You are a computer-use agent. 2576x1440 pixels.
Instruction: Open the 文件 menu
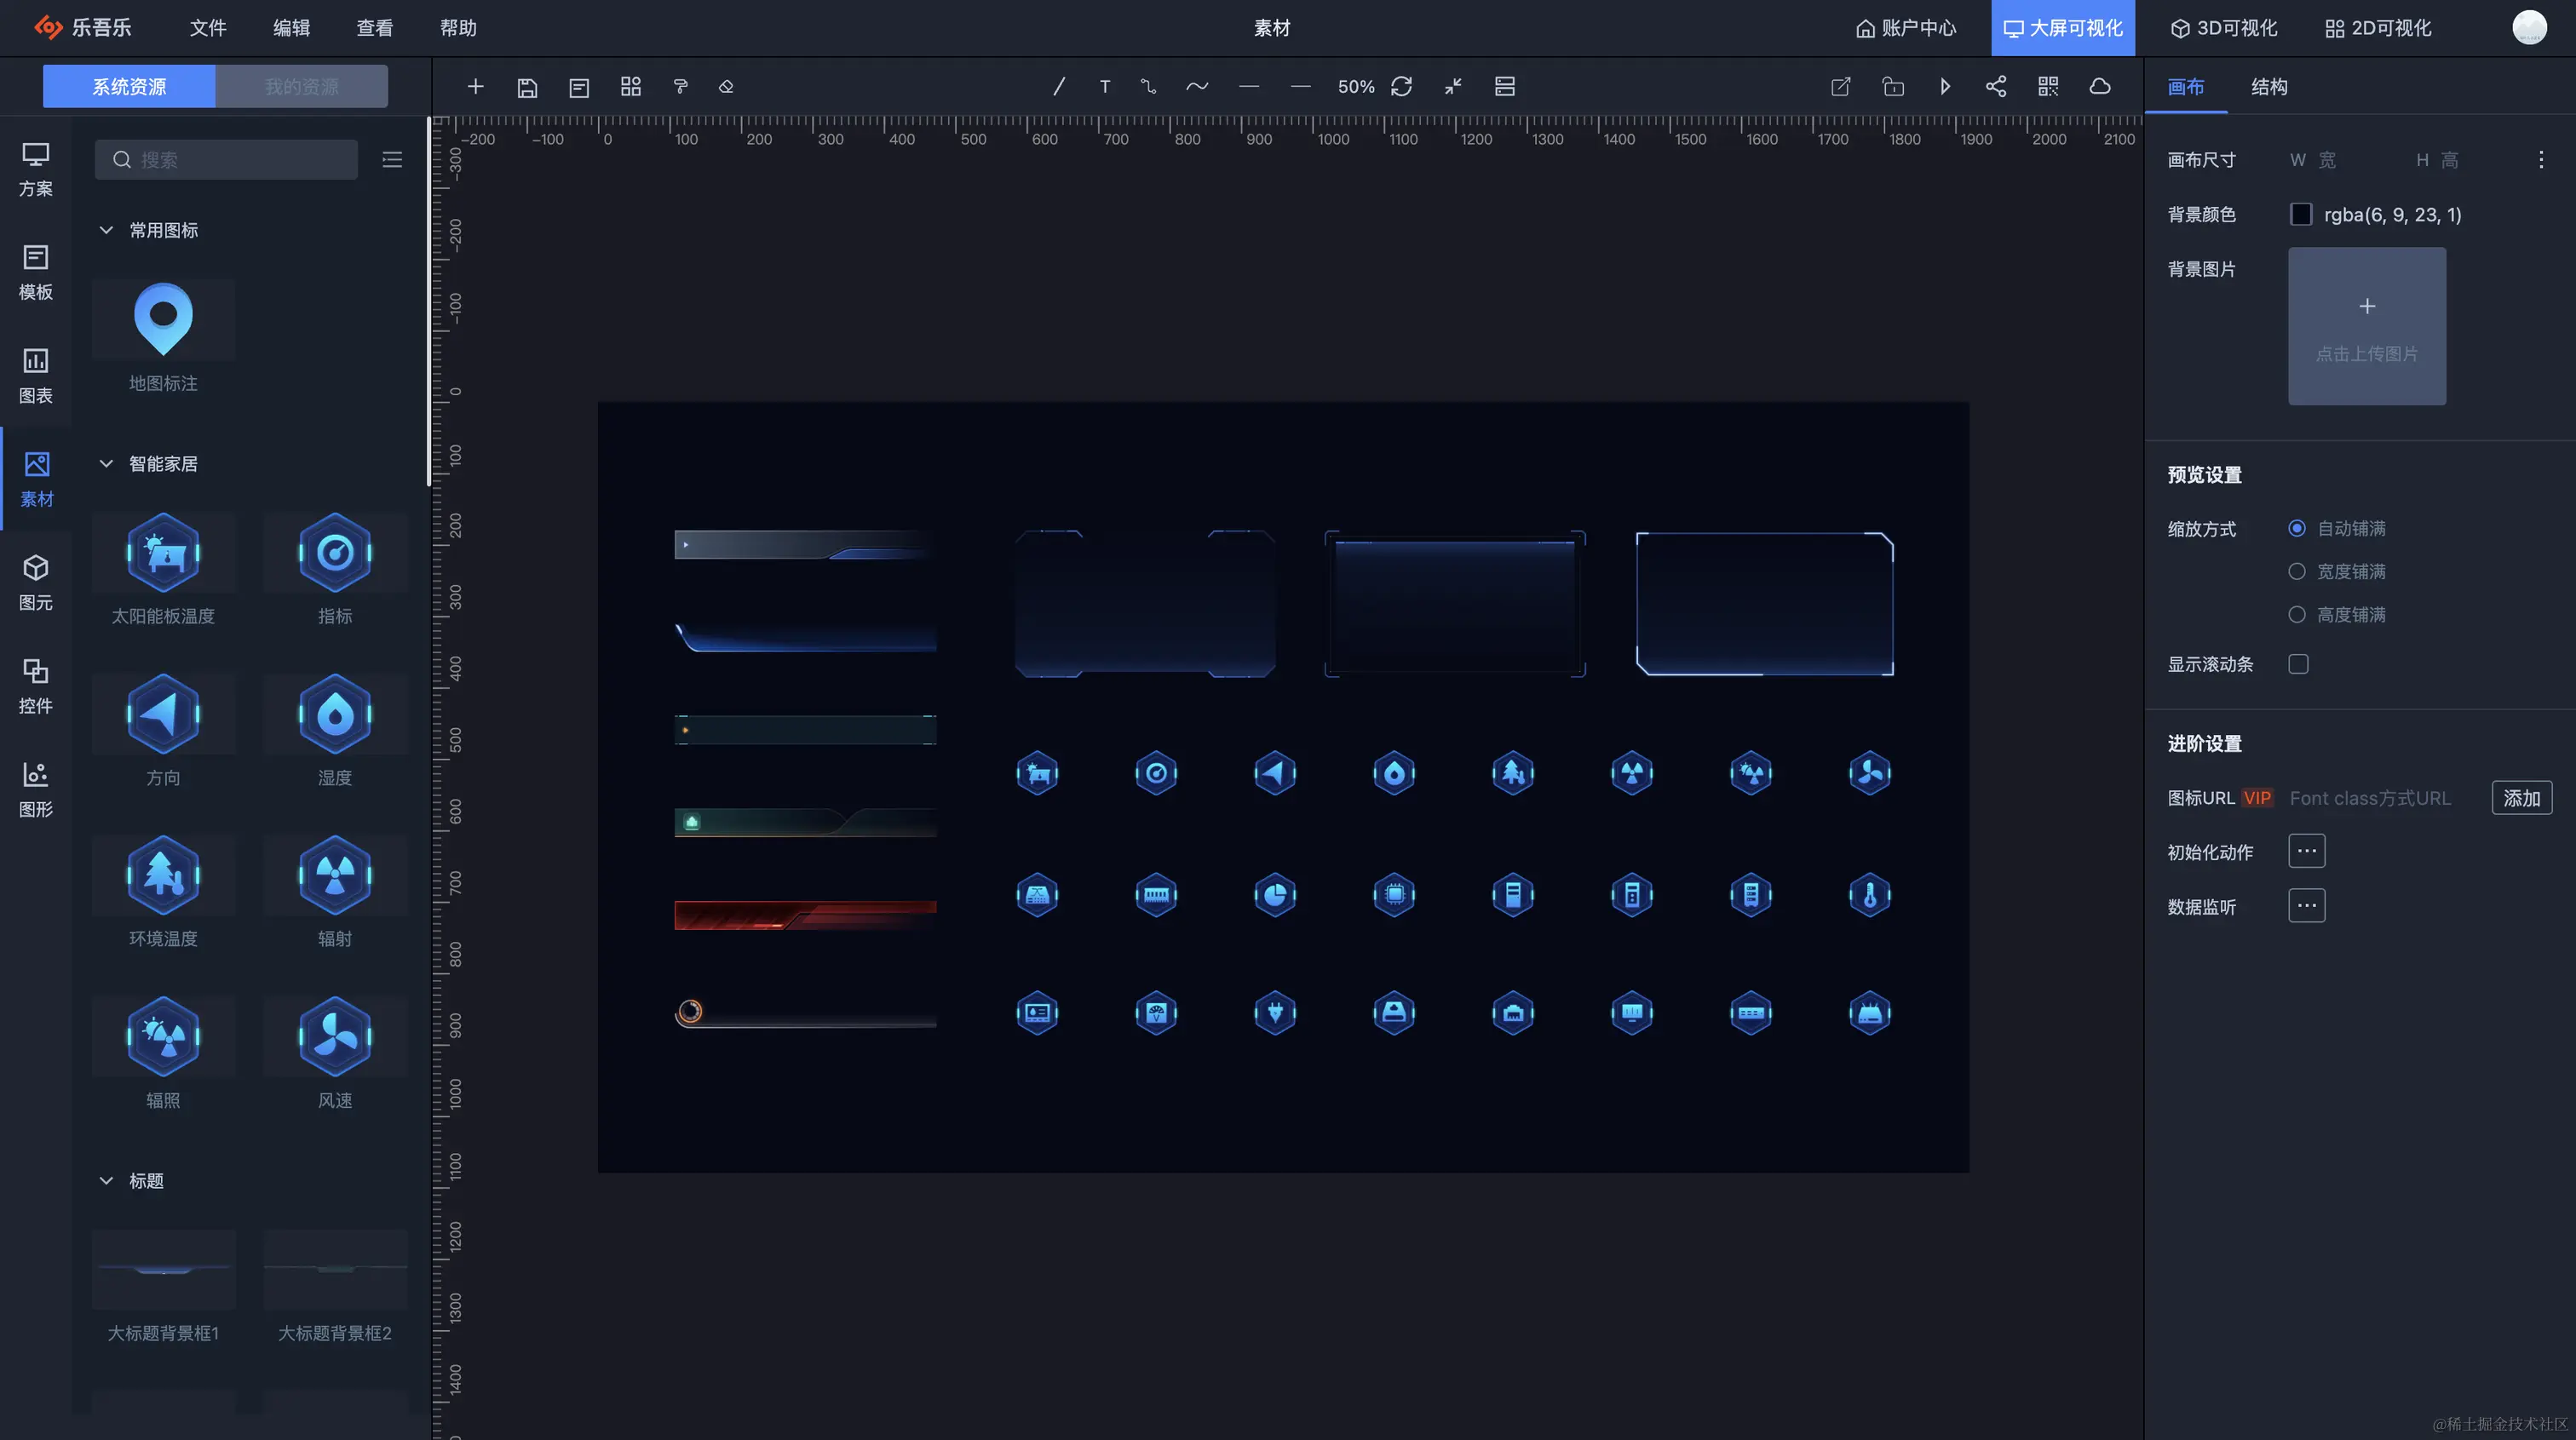[208, 28]
